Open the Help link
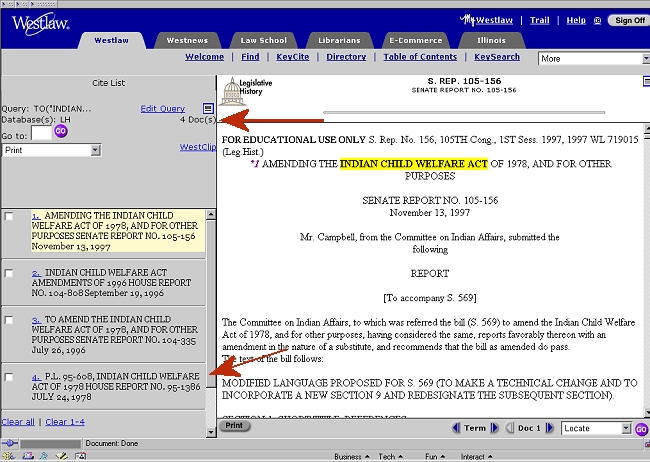 (x=576, y=20)
